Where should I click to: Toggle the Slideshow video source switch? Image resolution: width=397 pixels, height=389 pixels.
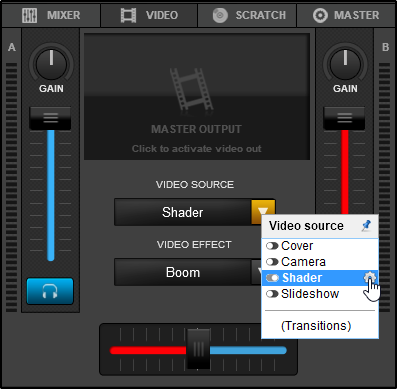click(x=272, y=294)
